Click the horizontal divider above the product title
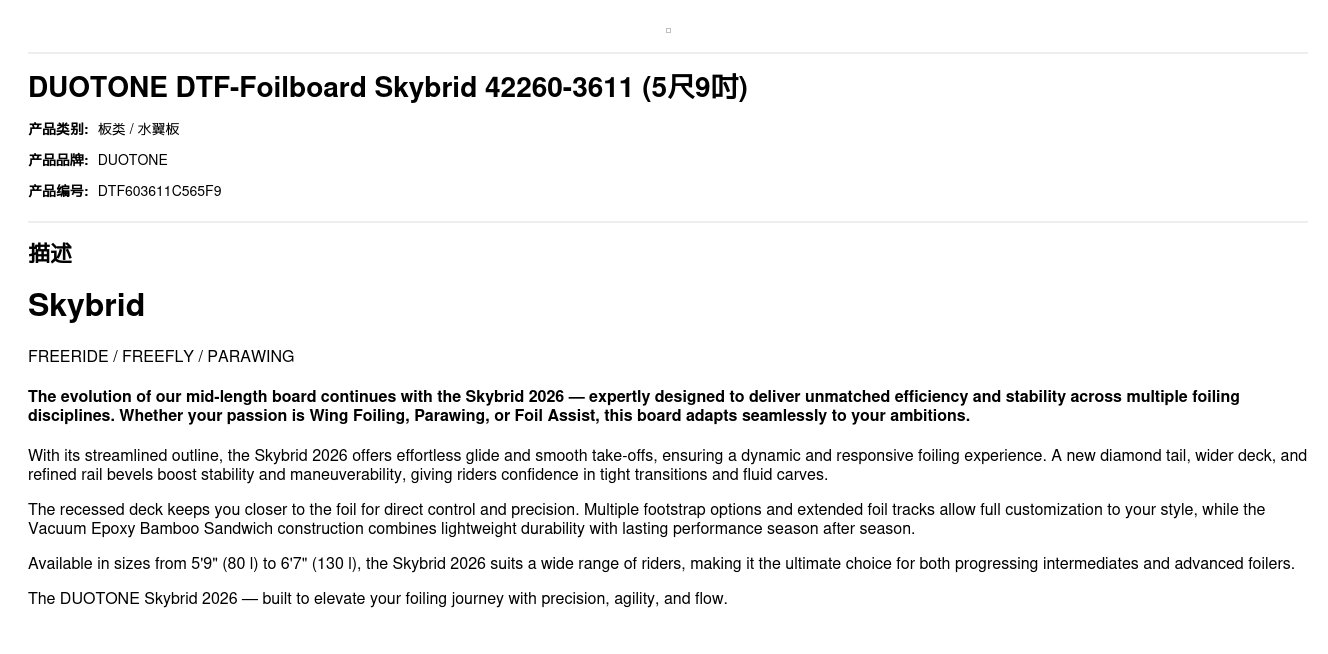Viewport: 1328px width, 654px height. [x=668, y=53]
